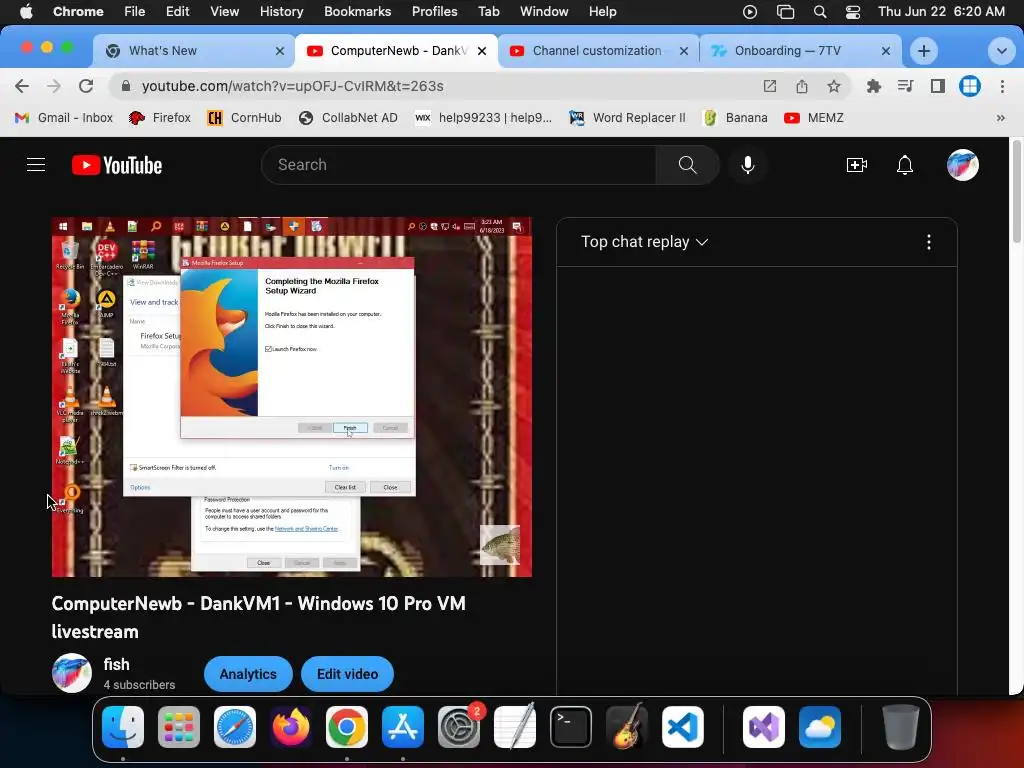Viewport: 1024px width, 768px height.
Task: Focus the YouTube search field
Action: (x=458, y=165)
